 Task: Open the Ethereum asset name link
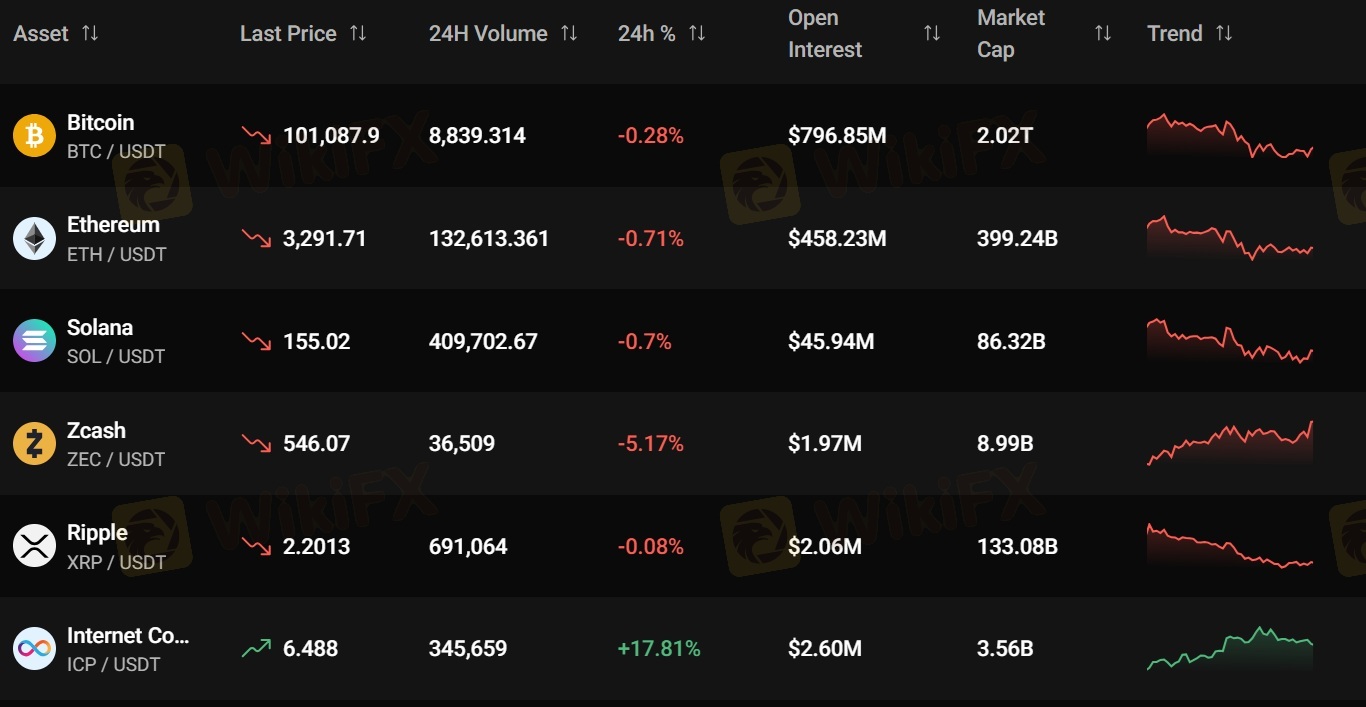click(113, 225)
